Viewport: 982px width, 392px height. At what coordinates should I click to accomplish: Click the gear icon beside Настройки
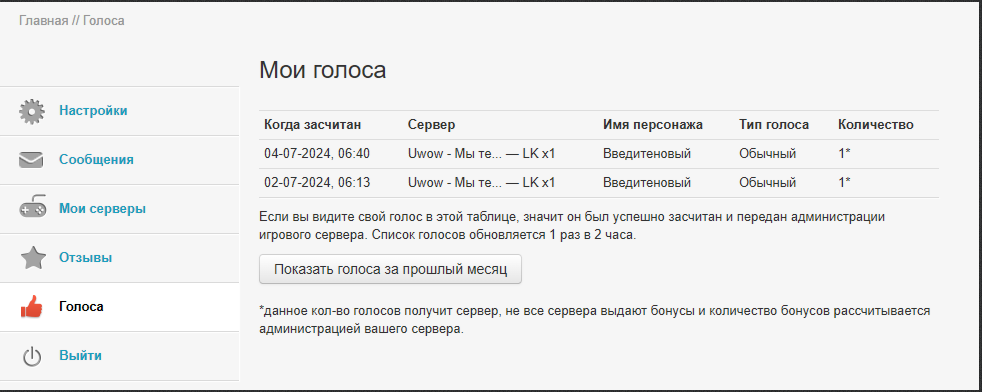click(32, 111)
